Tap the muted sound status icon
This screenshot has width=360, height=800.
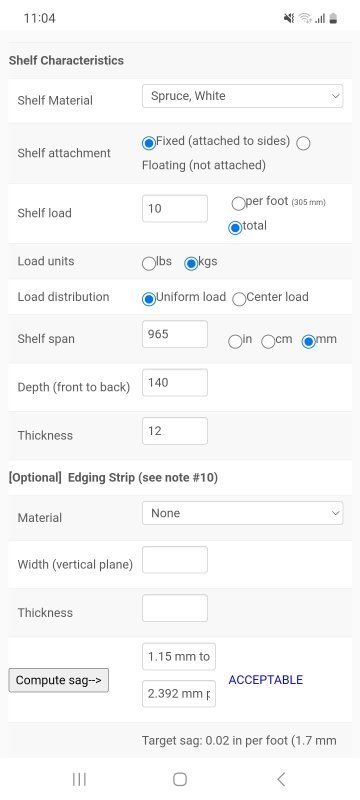pos(289,19)
